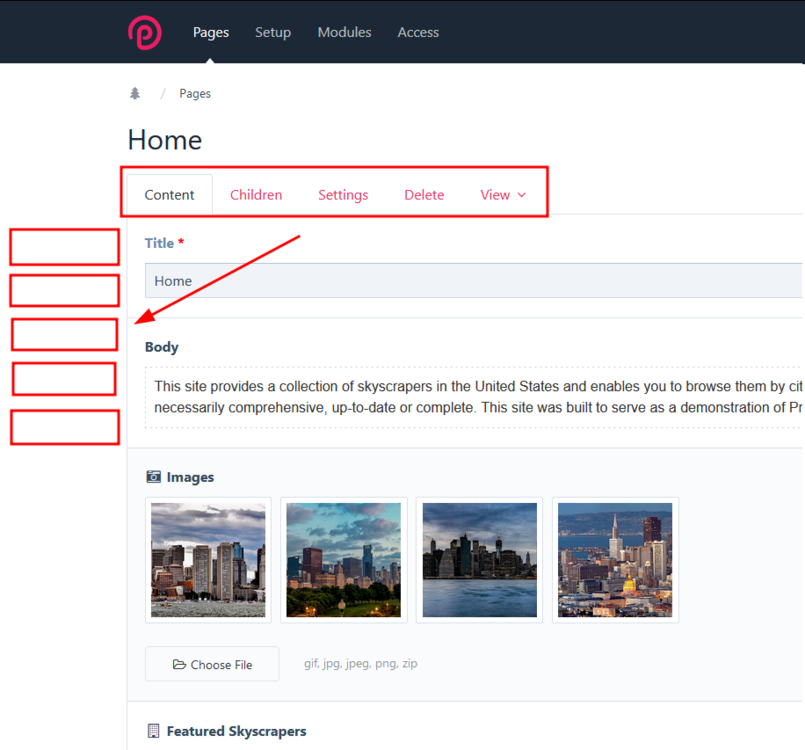
Task: Go to the Delete tab
Action: pyautogui.click(x=424, y=195)
